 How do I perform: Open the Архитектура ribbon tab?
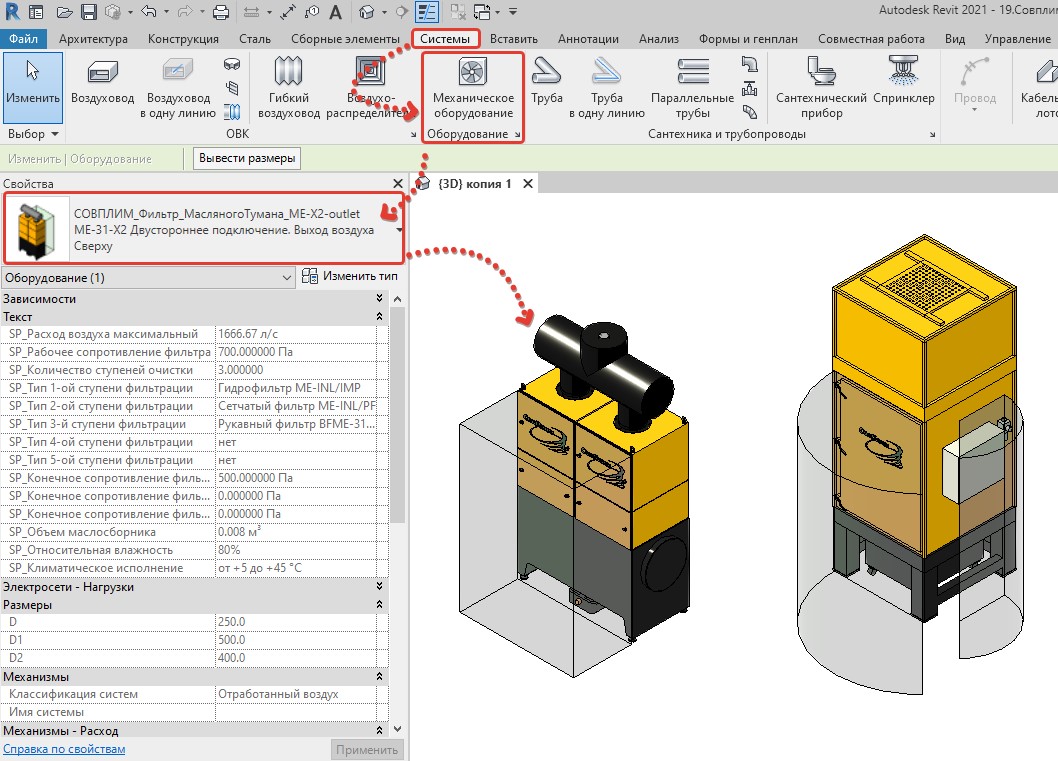pos(93,38)
